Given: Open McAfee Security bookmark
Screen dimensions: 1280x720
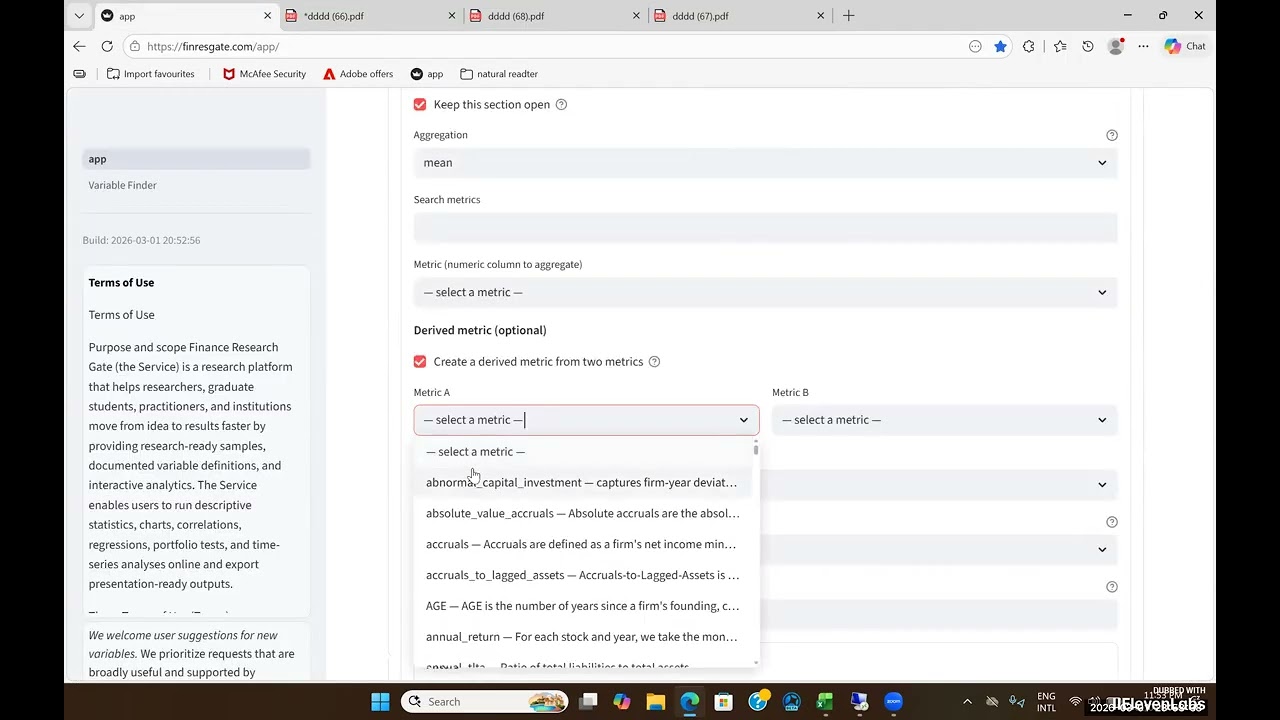Looking at the screenshot, I should point(264,74).
